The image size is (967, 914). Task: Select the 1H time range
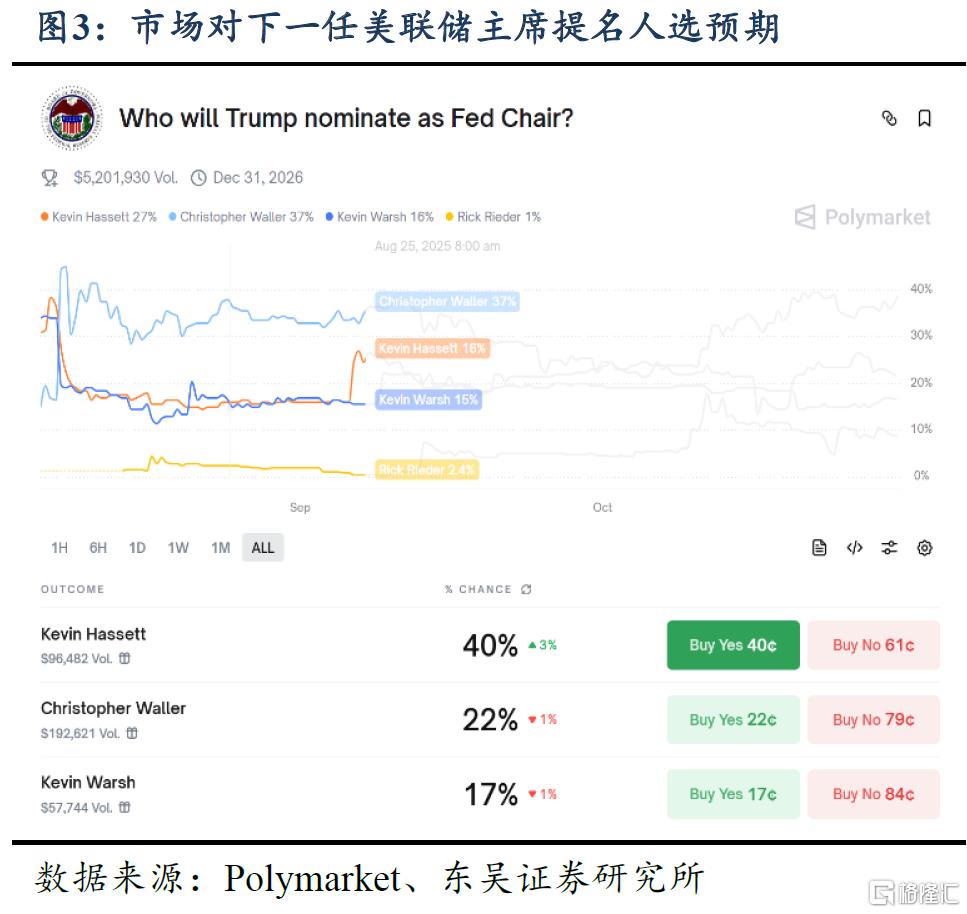point(59,547)
